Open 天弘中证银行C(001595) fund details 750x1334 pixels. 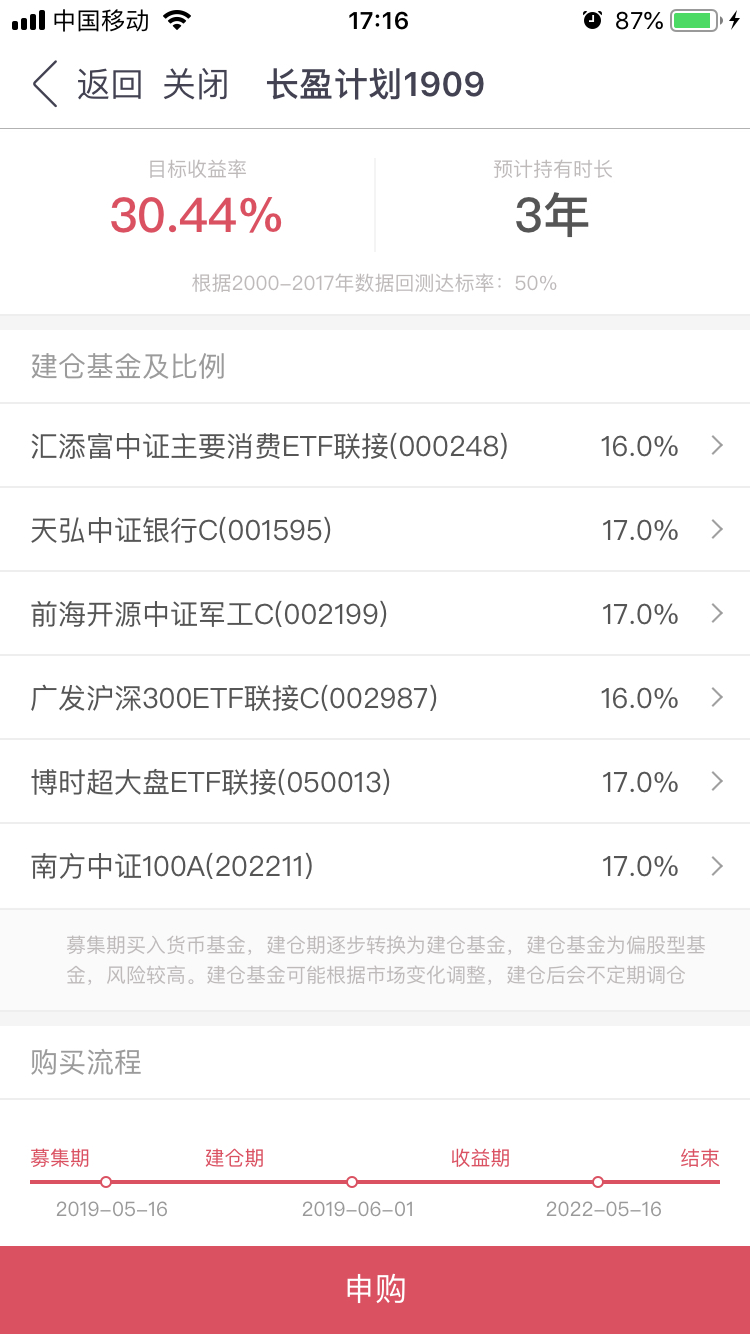375,530
